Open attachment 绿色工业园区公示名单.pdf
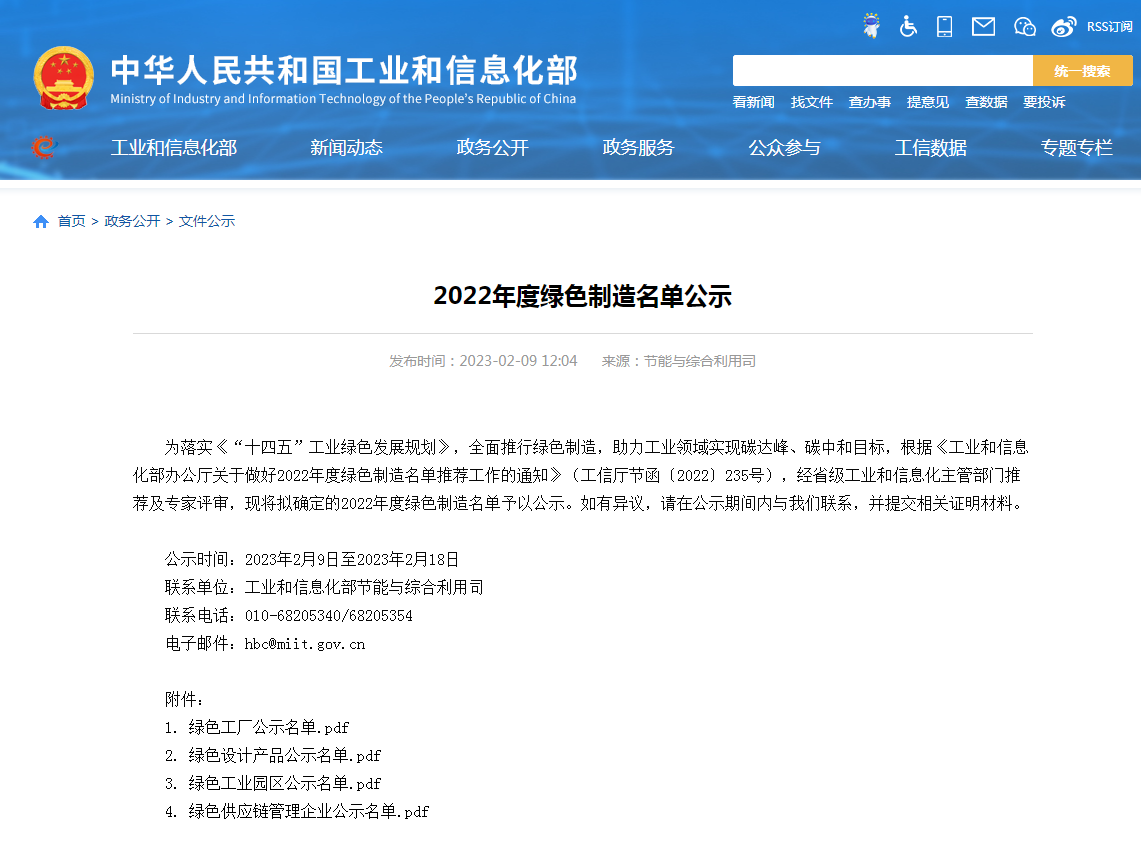 coord(285,783)
